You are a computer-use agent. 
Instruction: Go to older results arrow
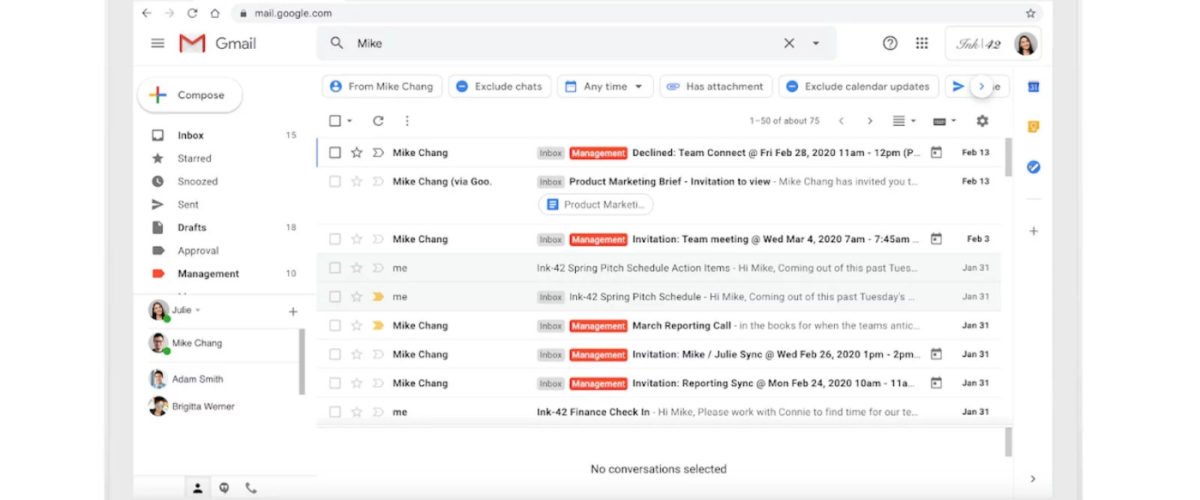[x=870, y=121]
